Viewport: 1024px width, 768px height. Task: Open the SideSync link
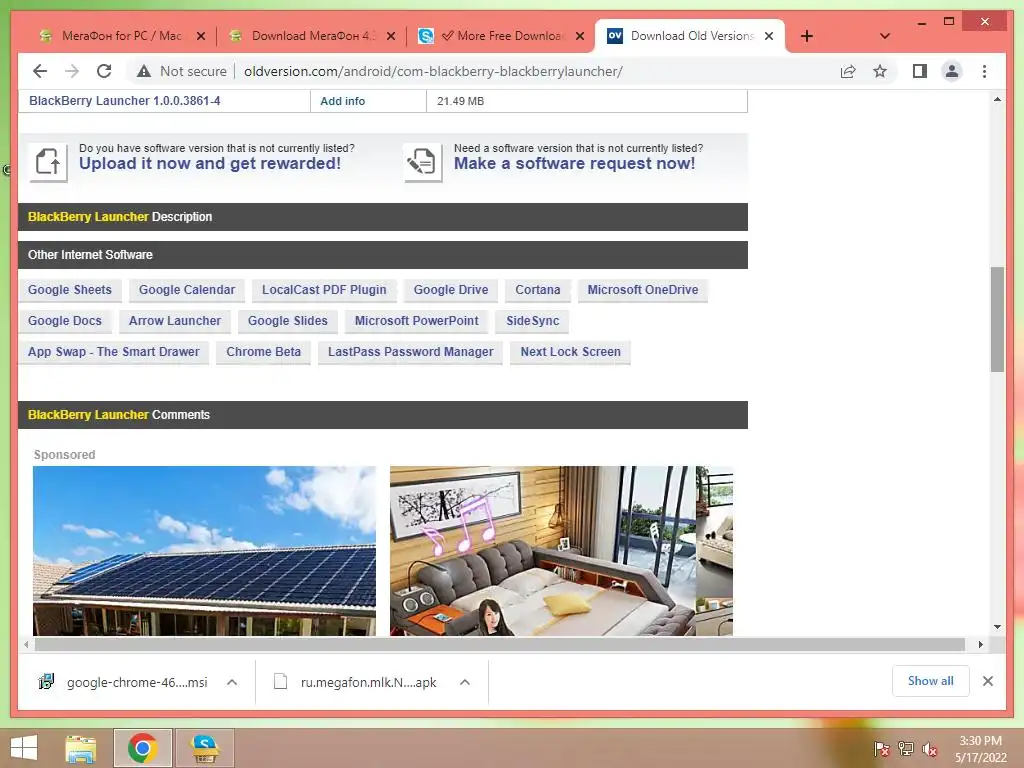(x=532, y=321)
